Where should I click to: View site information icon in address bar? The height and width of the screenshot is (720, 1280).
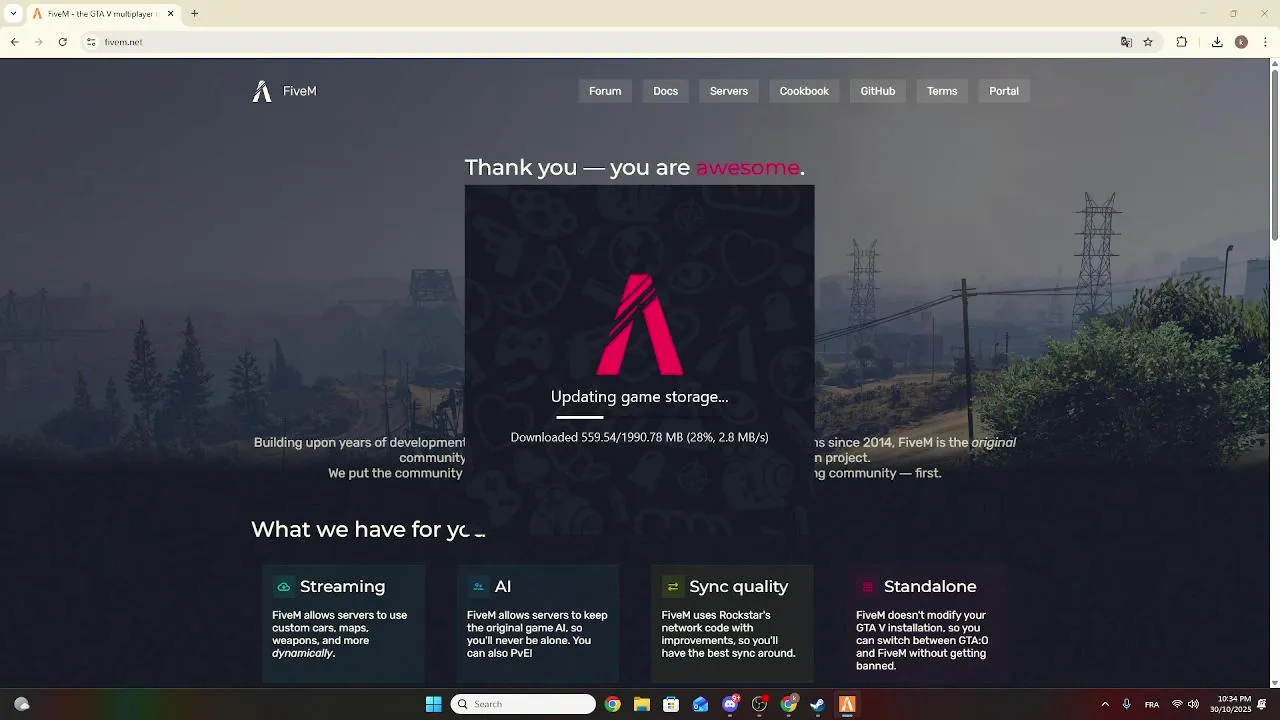click(91, 42)
